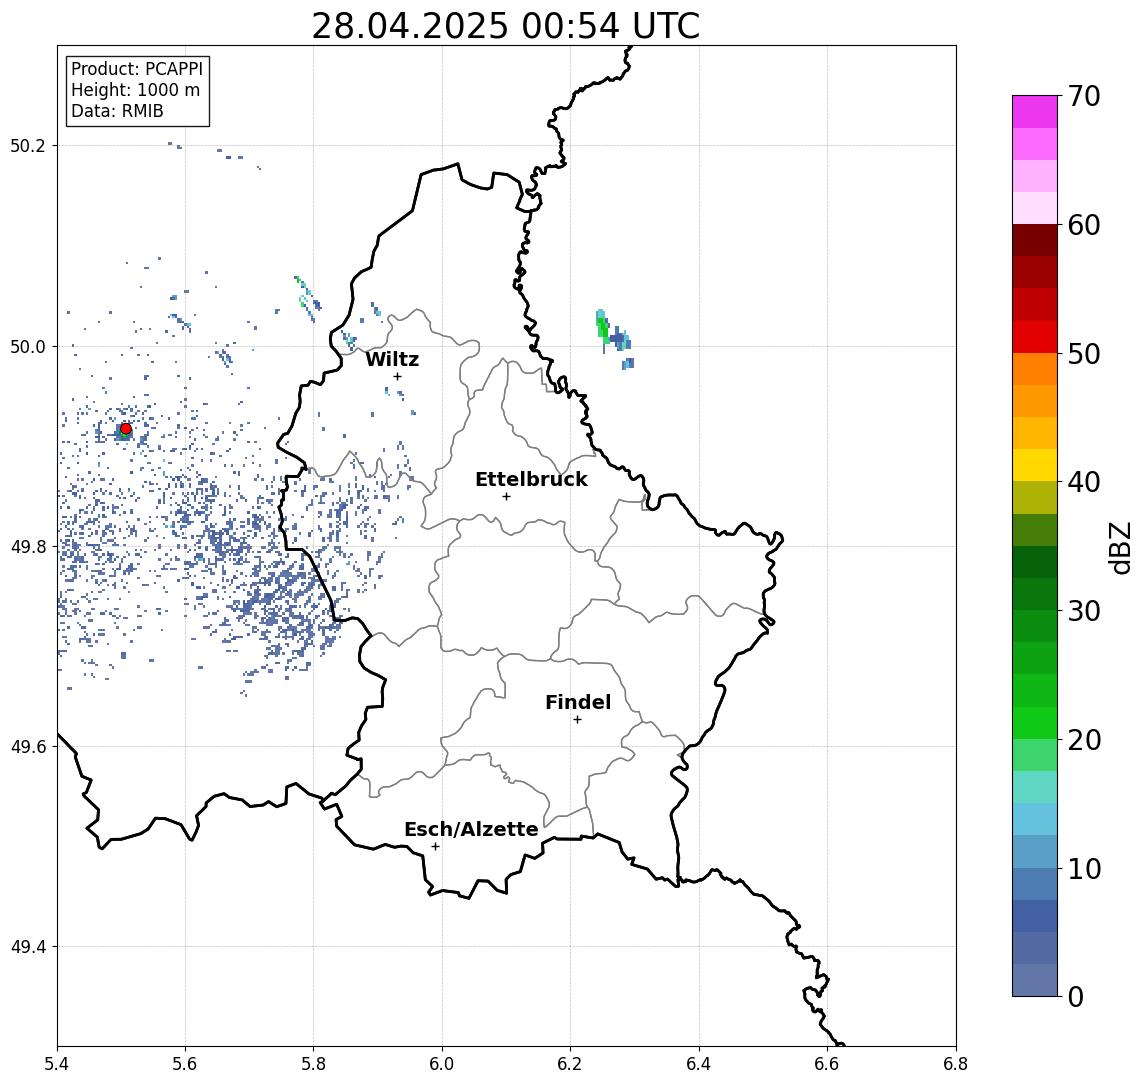Click the longitude tick label 6.2
Viewport: 1145px width, 1084px height.
[x=571, y=1064]
